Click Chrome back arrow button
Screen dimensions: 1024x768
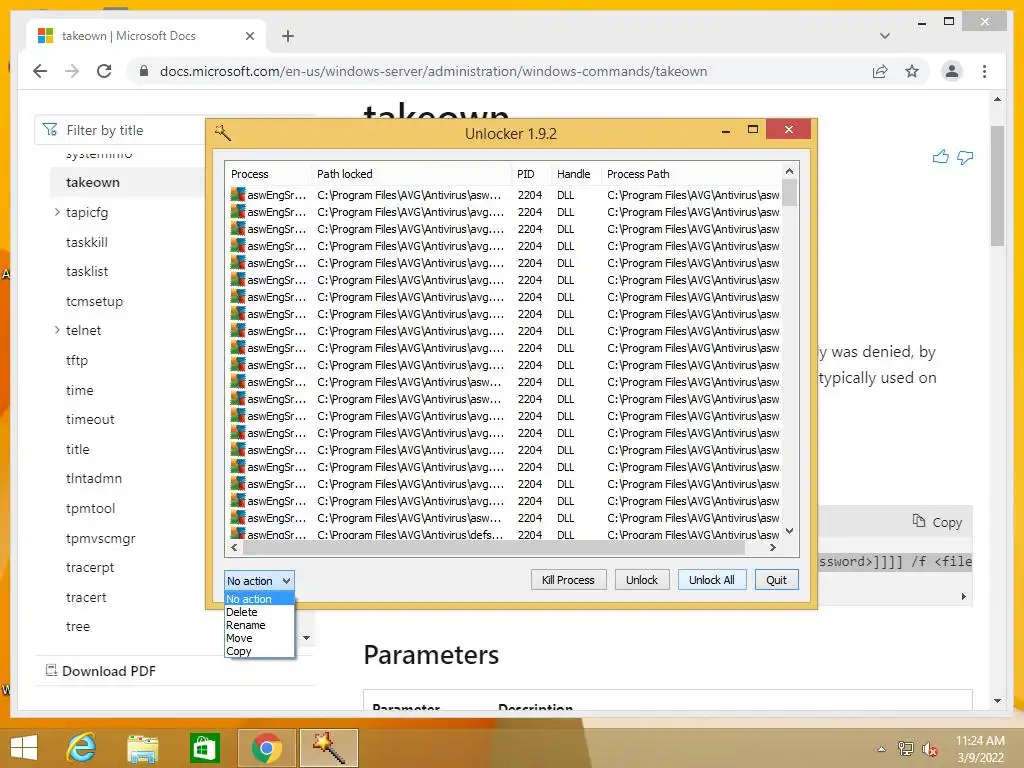[x=40, y=71]
